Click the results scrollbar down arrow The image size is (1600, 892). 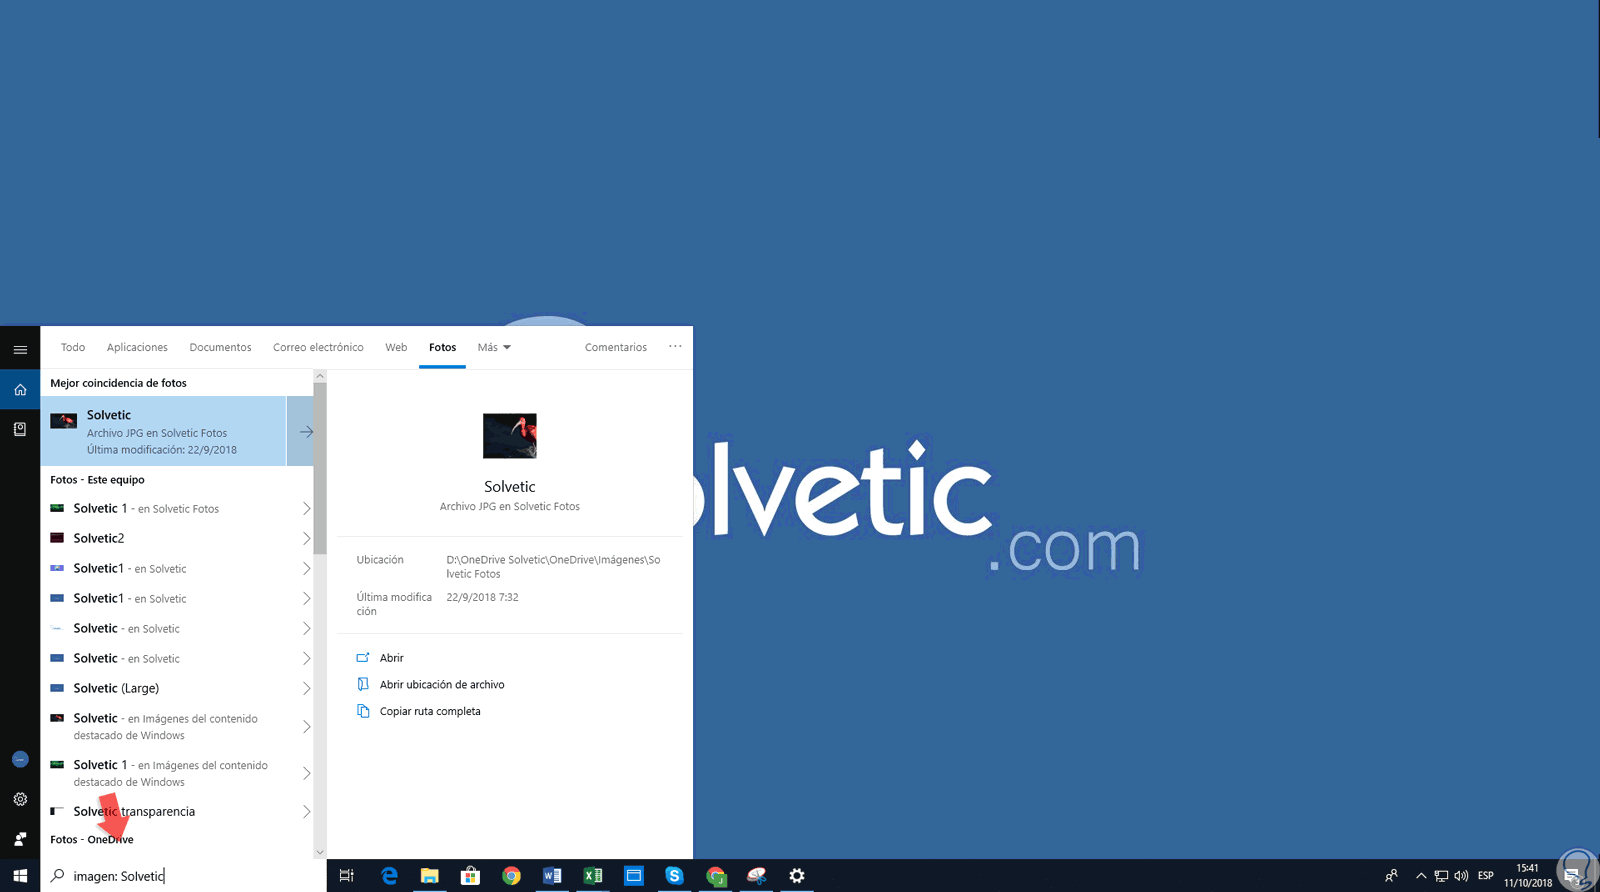click(x=320, y=852)
